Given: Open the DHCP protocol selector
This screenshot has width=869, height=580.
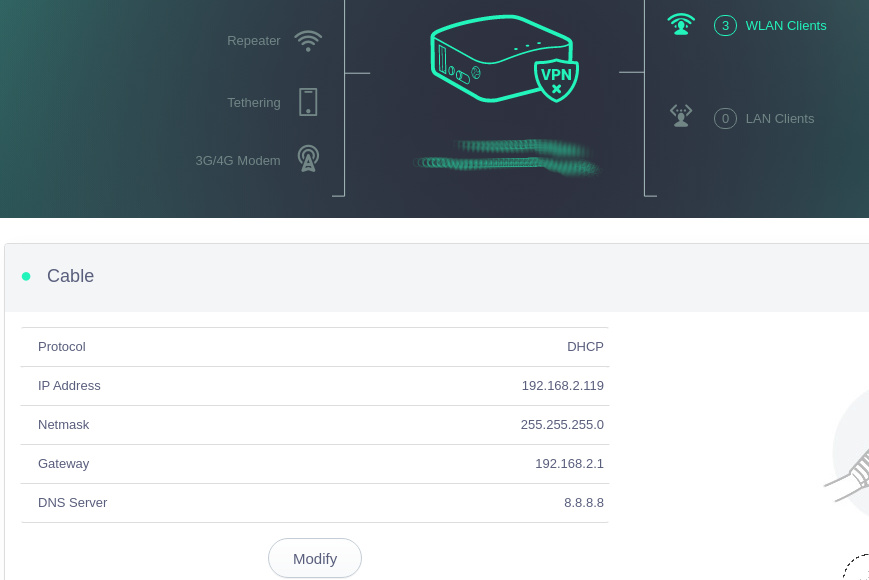Looking at the screenshot, I should tap(585, 346).
